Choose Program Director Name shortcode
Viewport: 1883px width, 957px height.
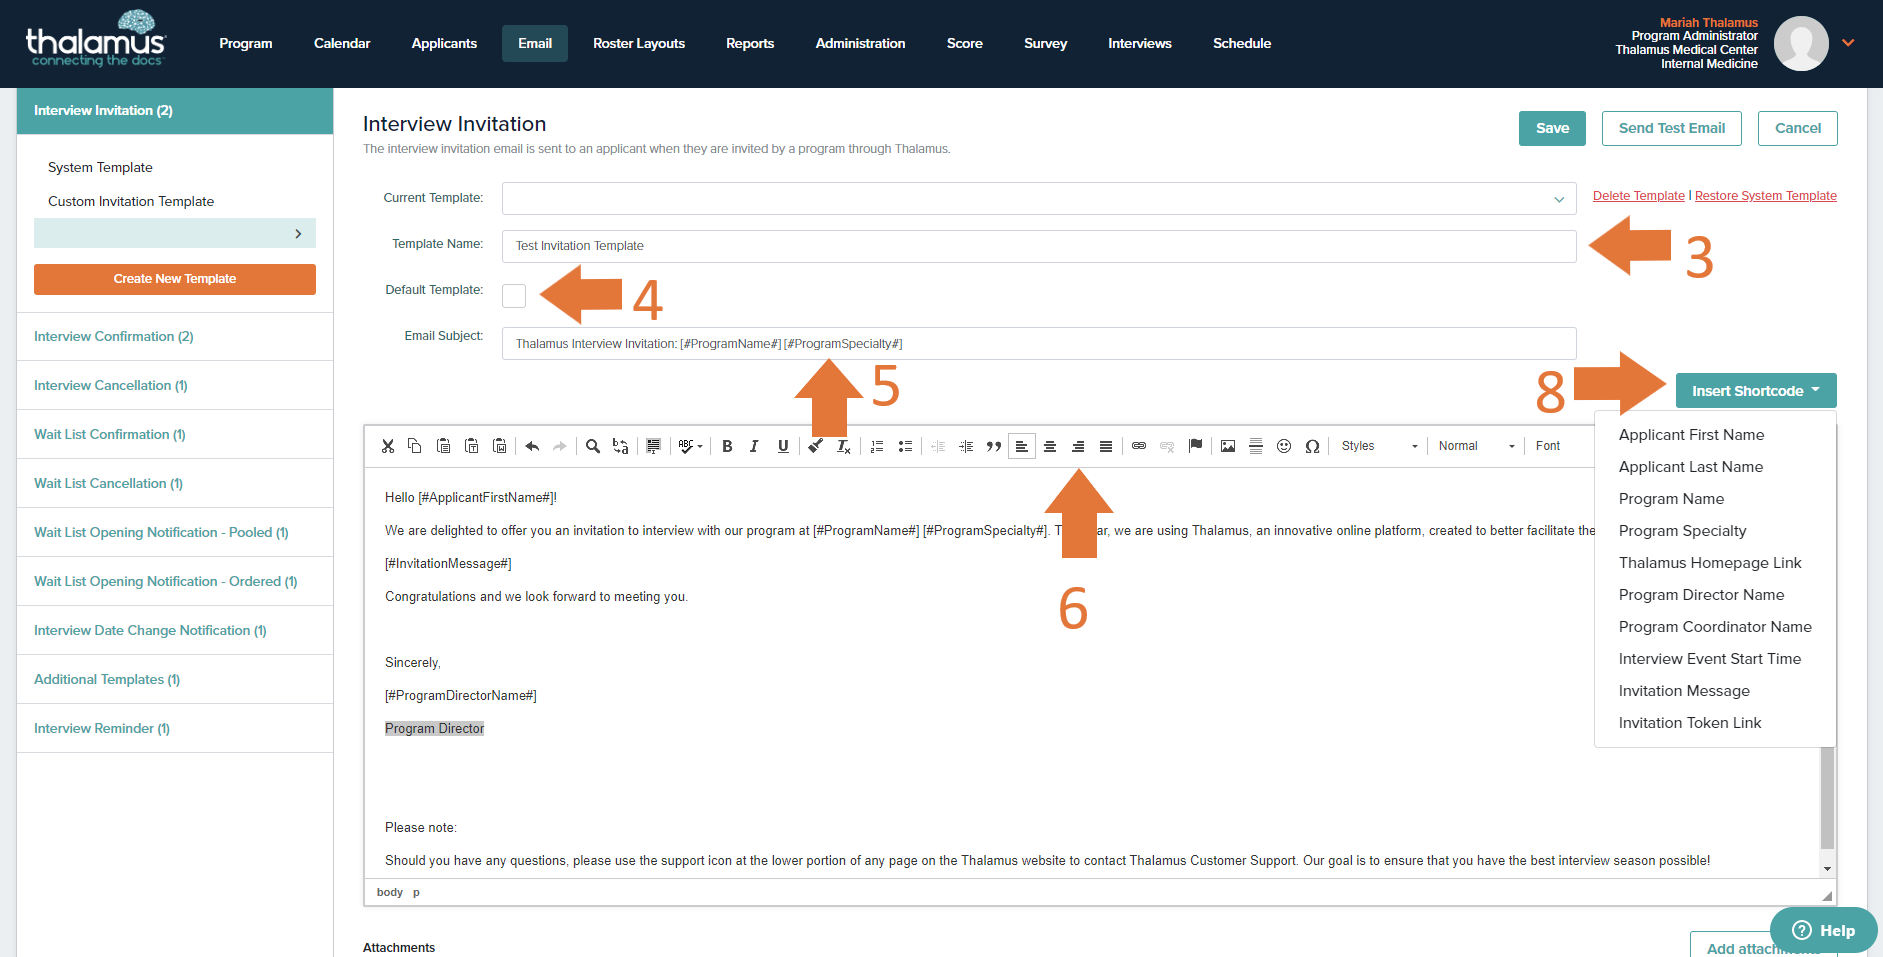coord(1701,595)
